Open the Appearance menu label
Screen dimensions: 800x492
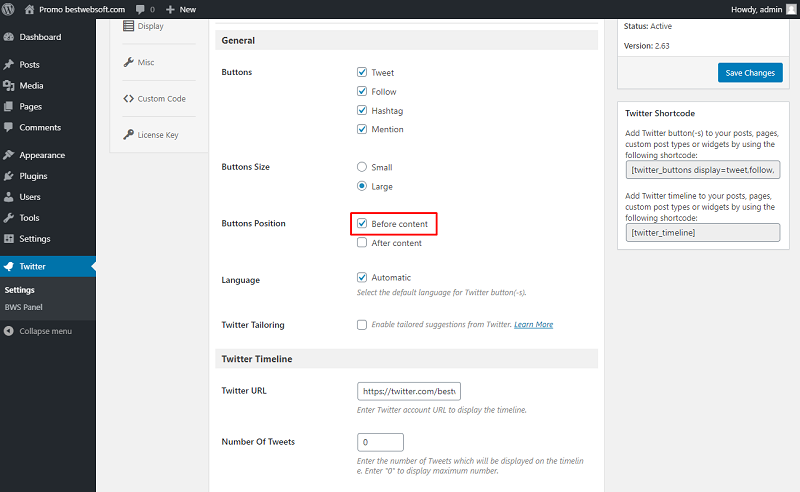(42, 155)
